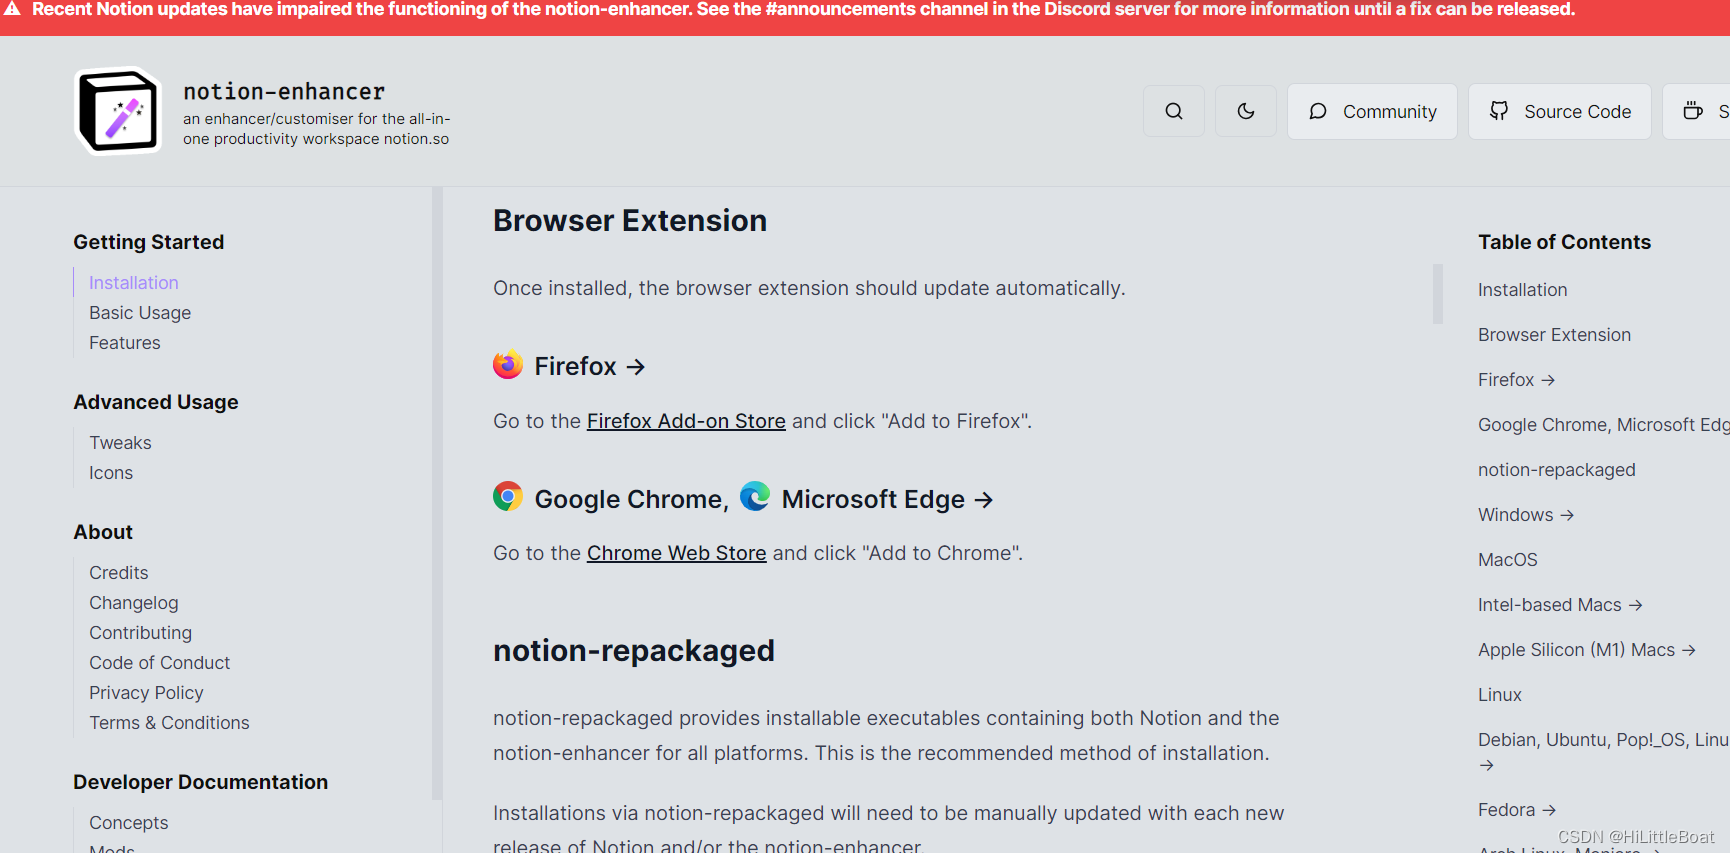Select Basic Usage in the sidebar

pos(140,313)
